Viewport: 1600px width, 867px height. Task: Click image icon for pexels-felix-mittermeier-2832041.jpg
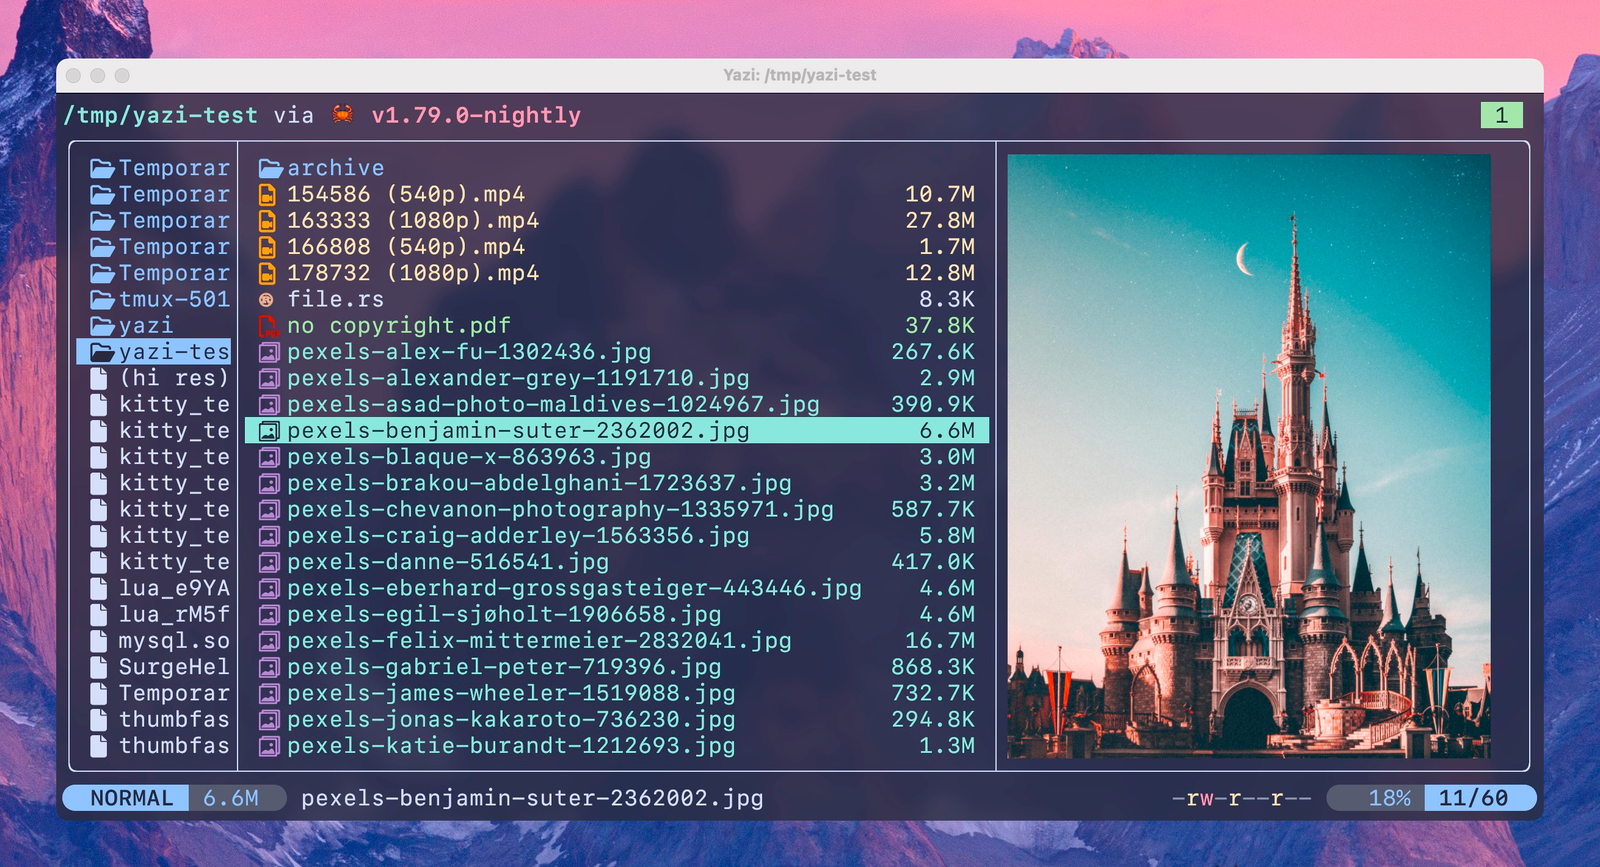tap(268, 641)
